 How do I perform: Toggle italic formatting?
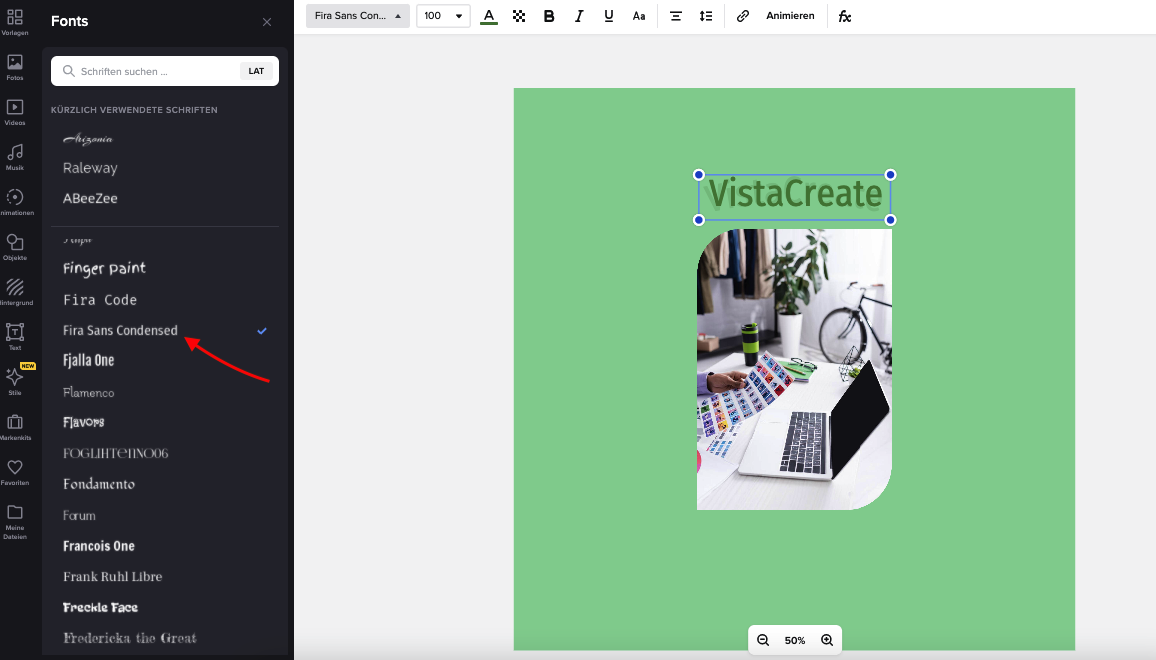tap(579, 15)
